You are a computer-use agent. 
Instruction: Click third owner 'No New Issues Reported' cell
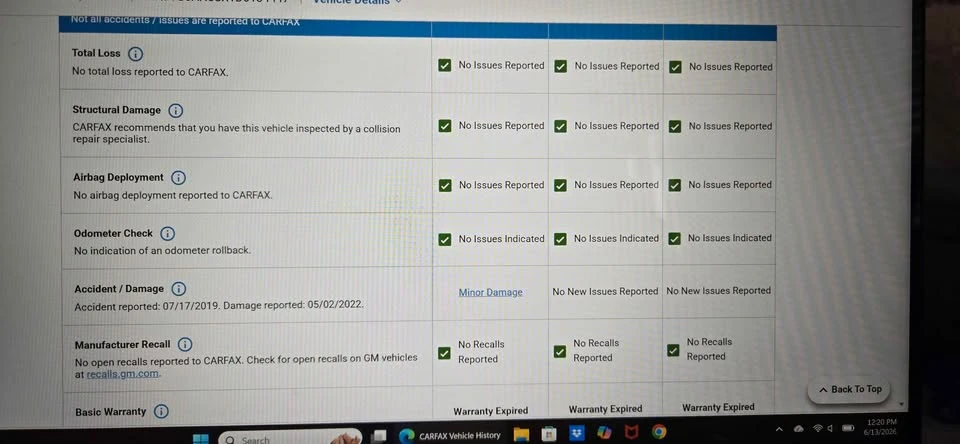coord(719,291)
